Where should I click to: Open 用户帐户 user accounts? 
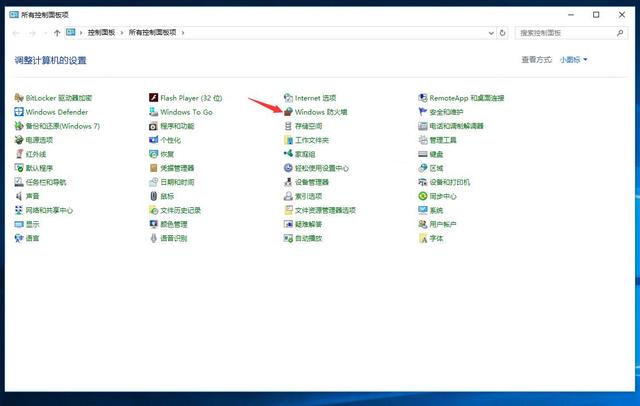438,224
